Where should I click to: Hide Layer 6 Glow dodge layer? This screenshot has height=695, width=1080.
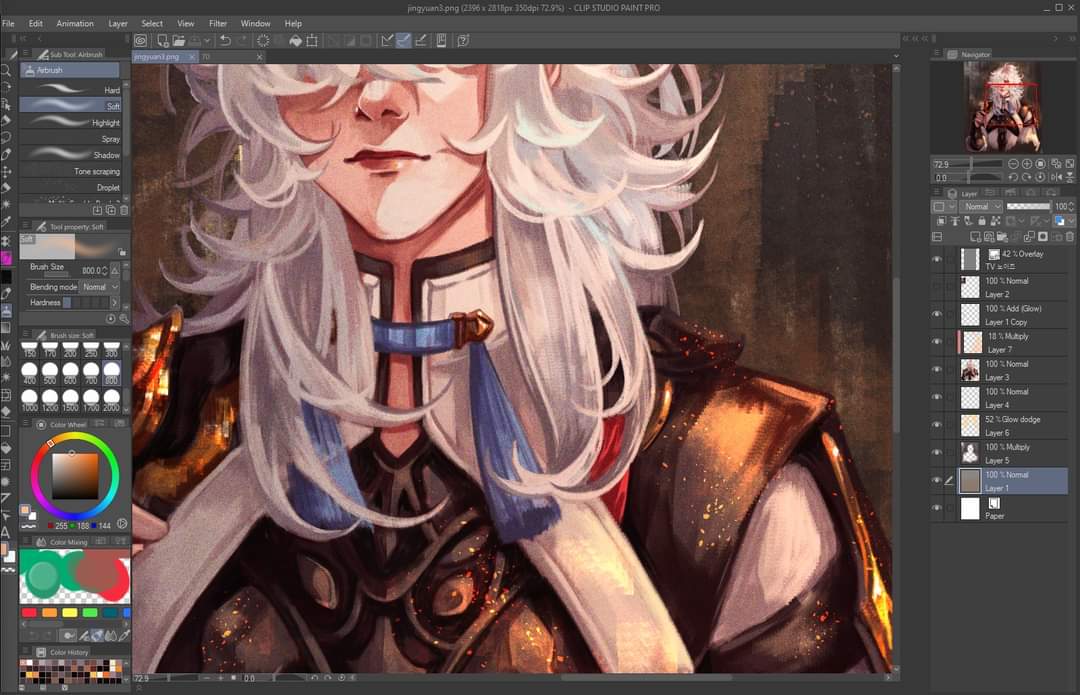[x=937, y=425]
